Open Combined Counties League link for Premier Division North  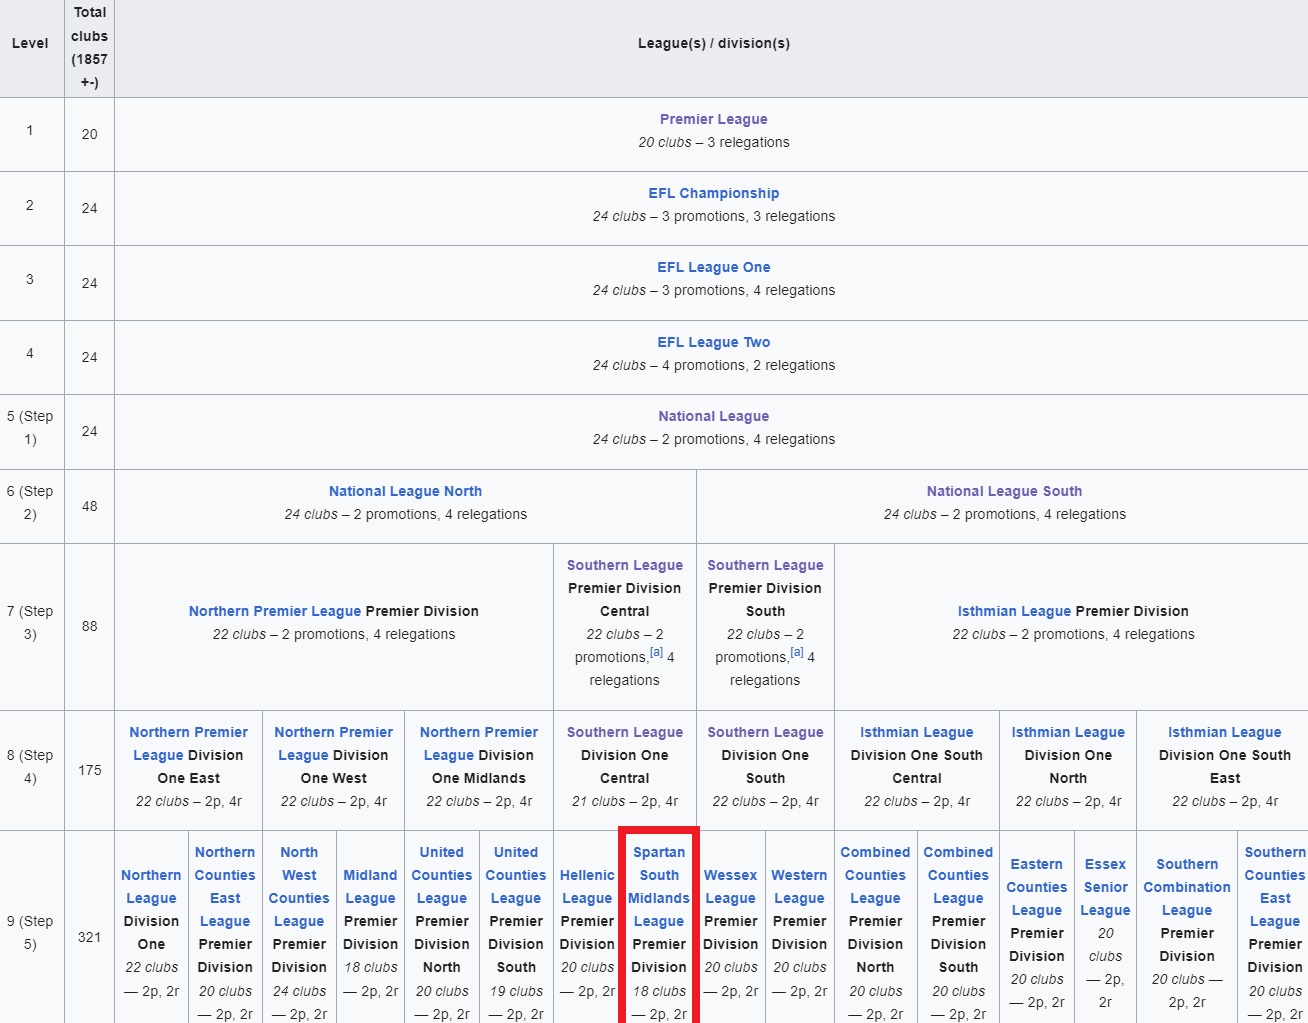(x=875, y=875)
